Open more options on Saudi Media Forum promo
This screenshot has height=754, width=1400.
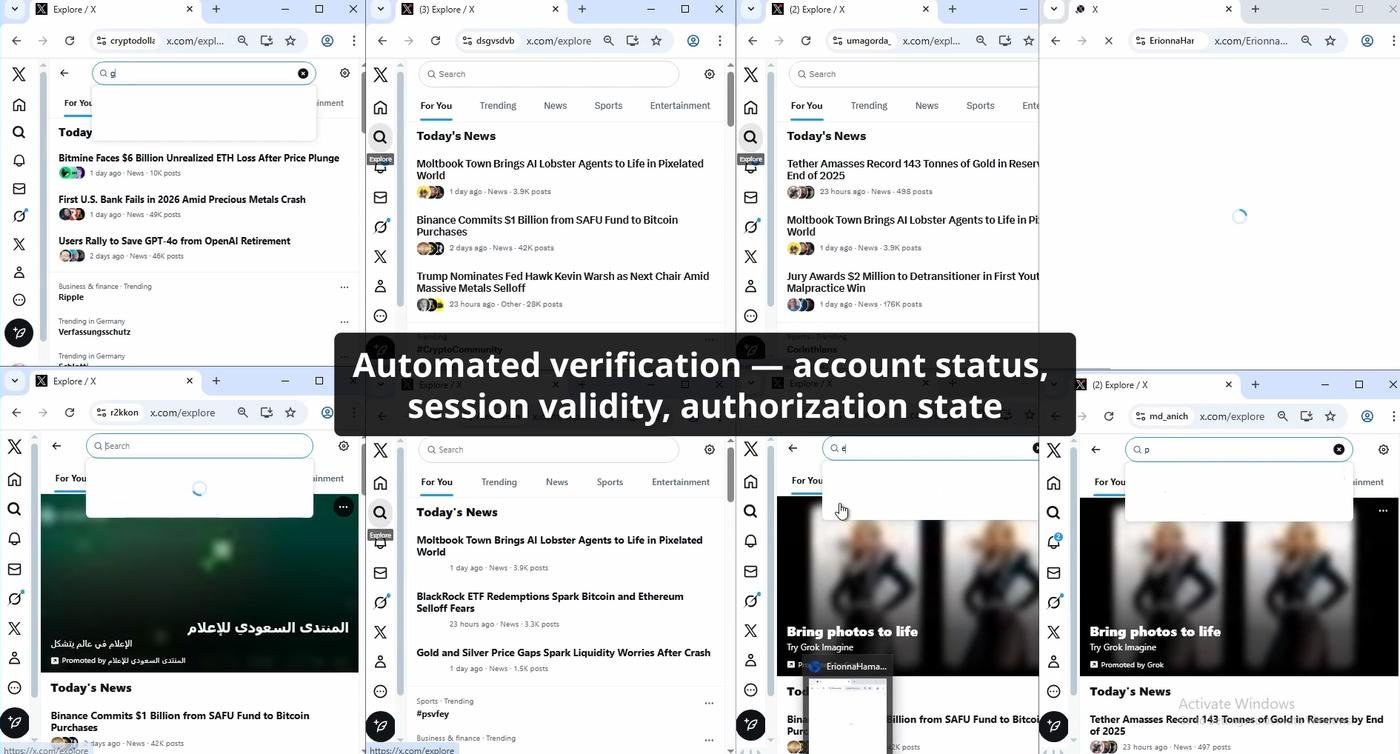pos(343,507)
